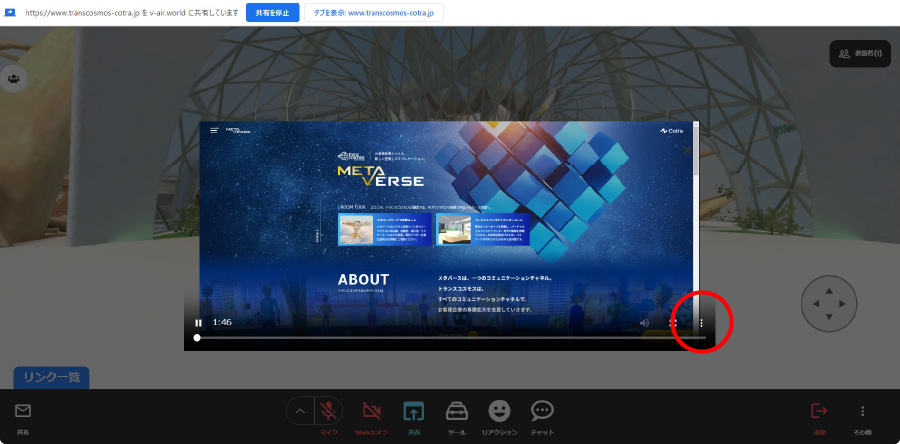Click the video progress bar
900x444 pixels.
(451, 338)
